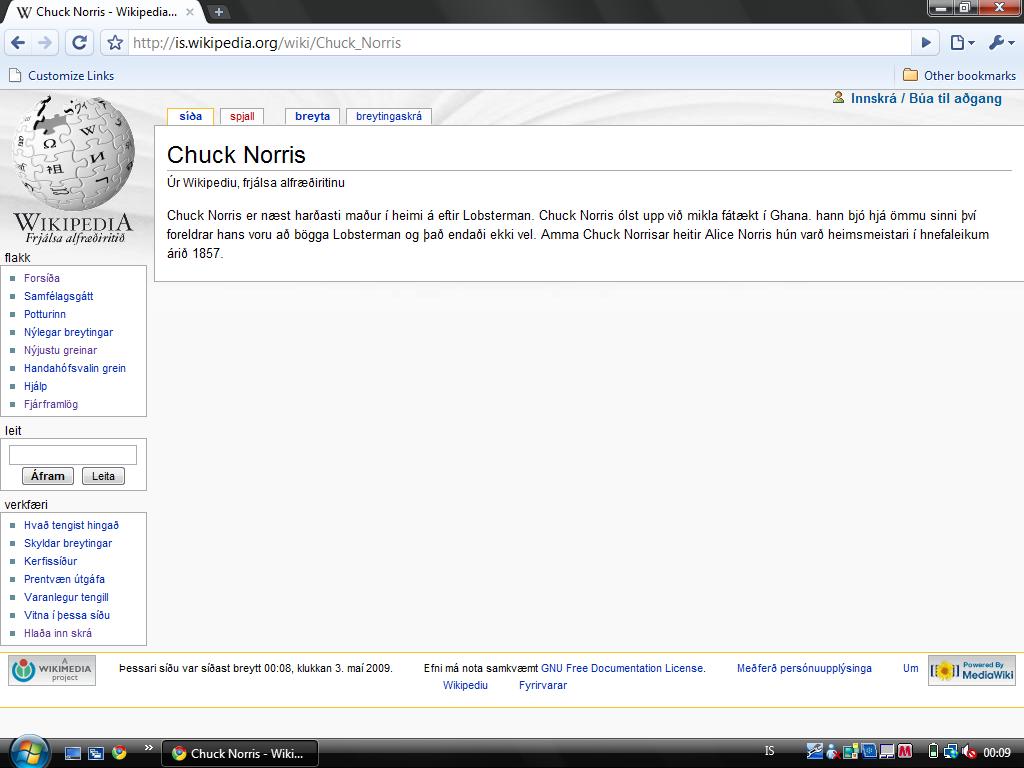
Task: Click the muted volume tray icon
Action: coord(968,752)
